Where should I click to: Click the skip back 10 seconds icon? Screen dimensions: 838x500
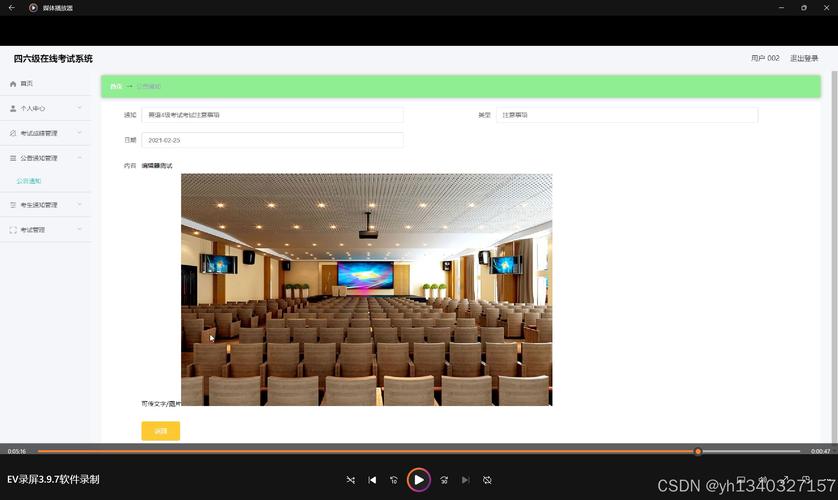394,480
